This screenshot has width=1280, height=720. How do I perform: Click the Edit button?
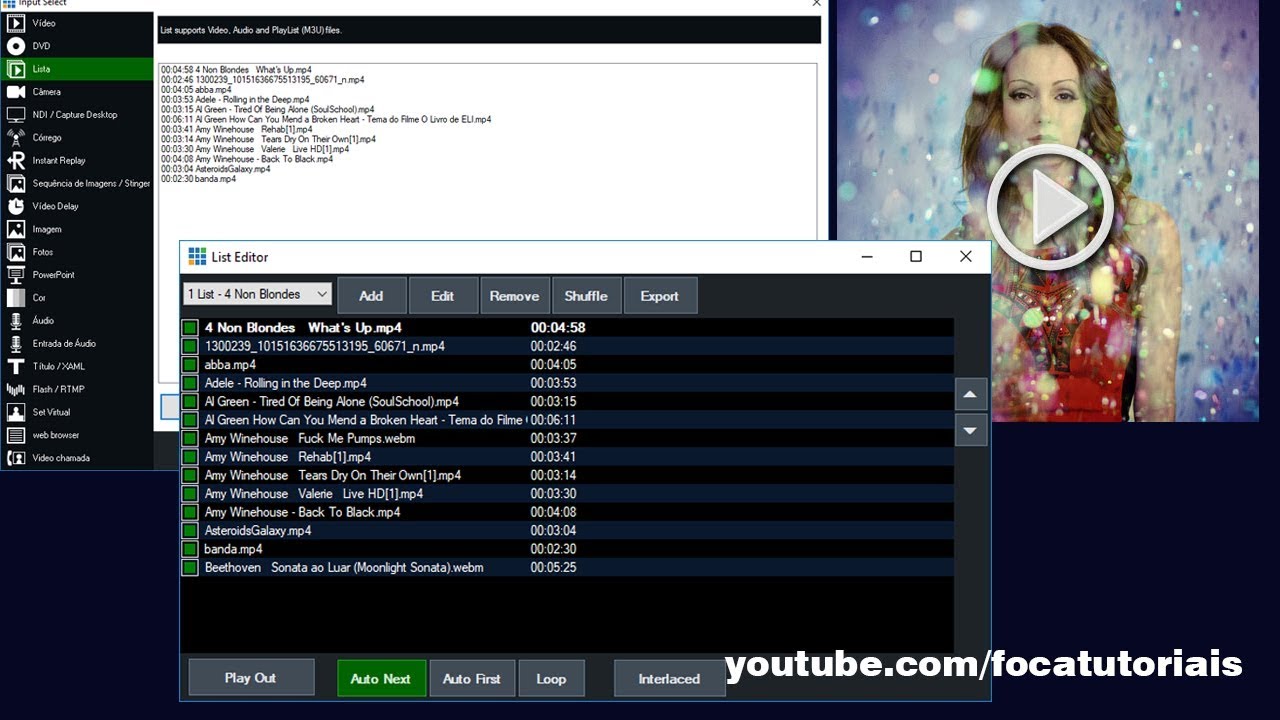[x=442, y=296]
